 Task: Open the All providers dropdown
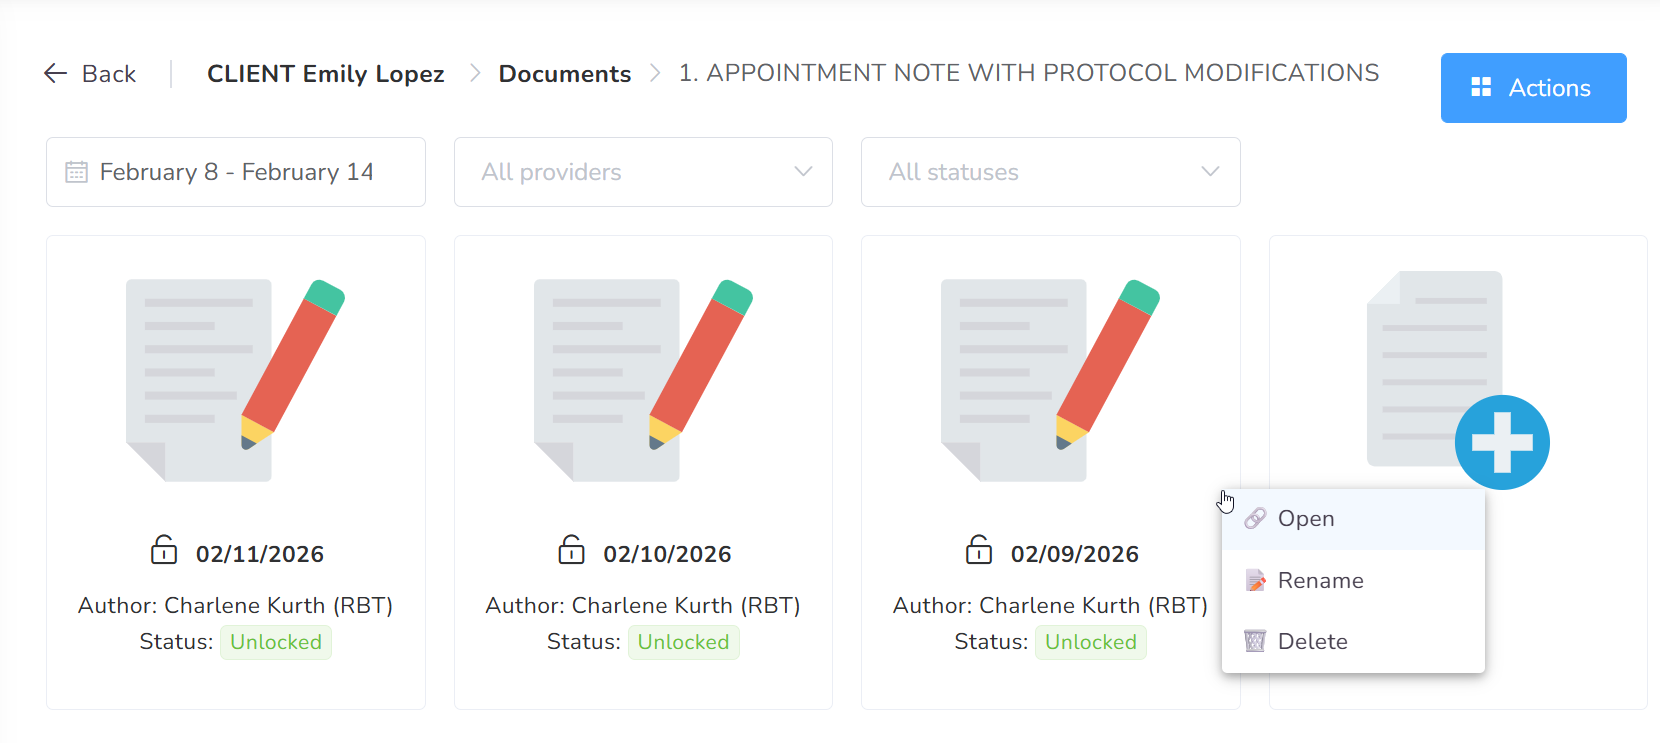643,172
